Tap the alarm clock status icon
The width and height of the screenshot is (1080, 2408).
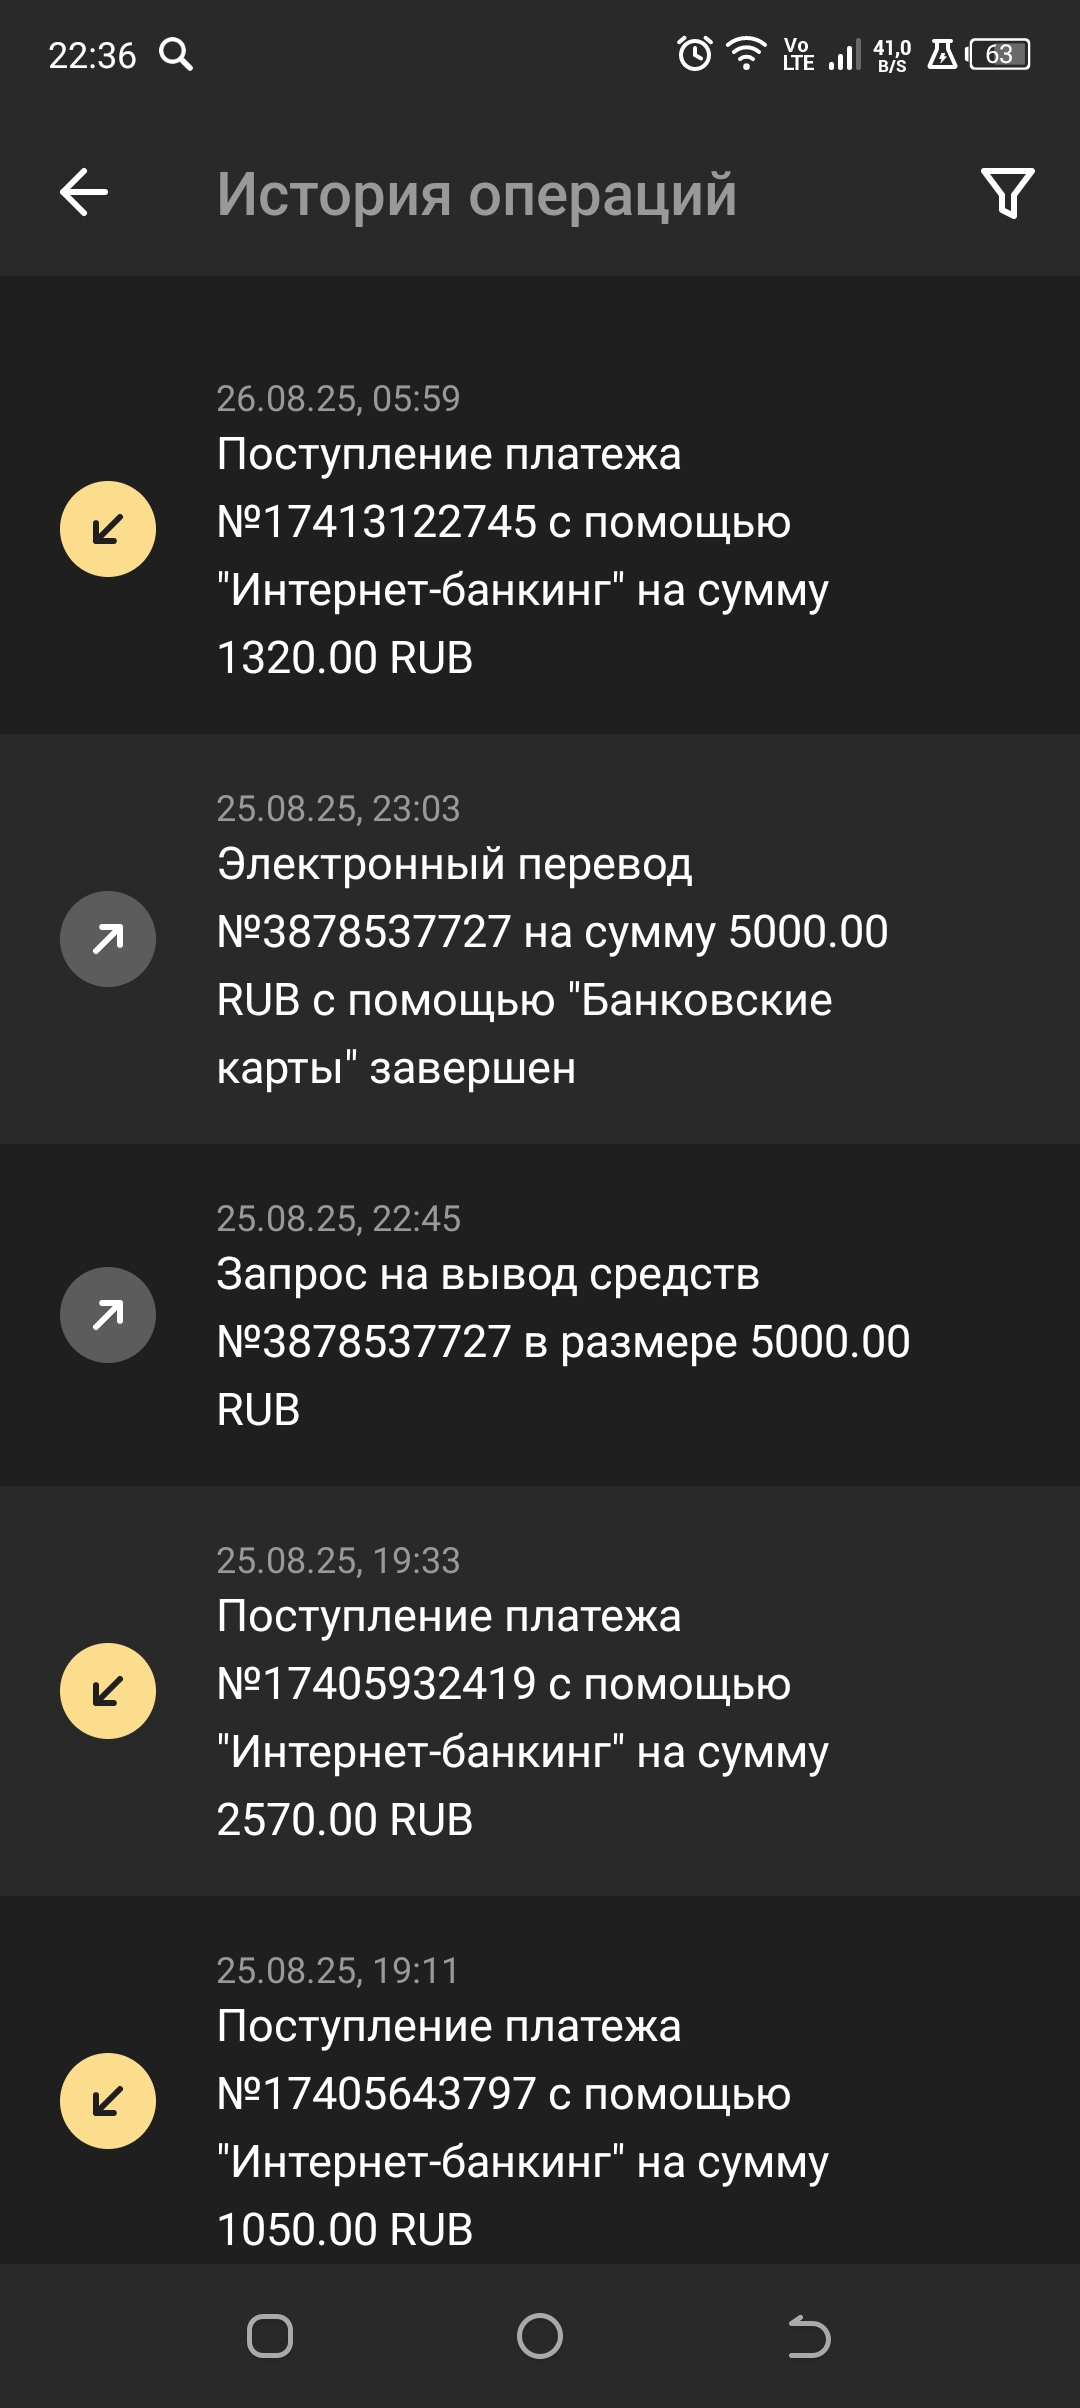695,54
